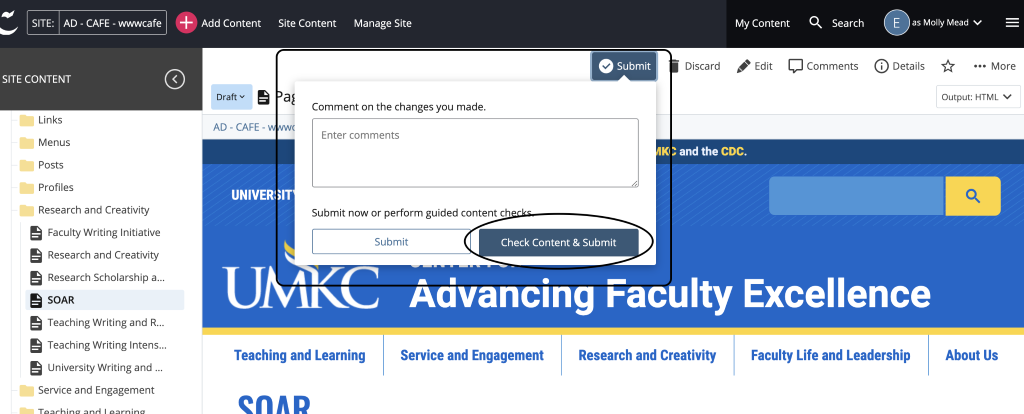Select Teaching Writing Intens... page
Screen dimensions: 1024x414
click(106, 345)
